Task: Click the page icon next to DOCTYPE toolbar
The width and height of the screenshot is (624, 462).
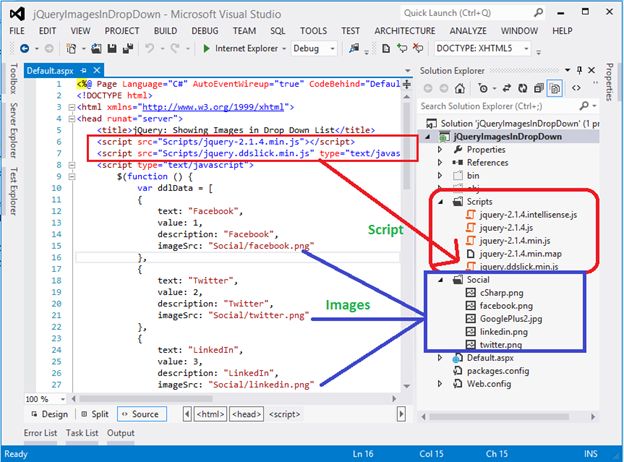Action: click(386, 49)
